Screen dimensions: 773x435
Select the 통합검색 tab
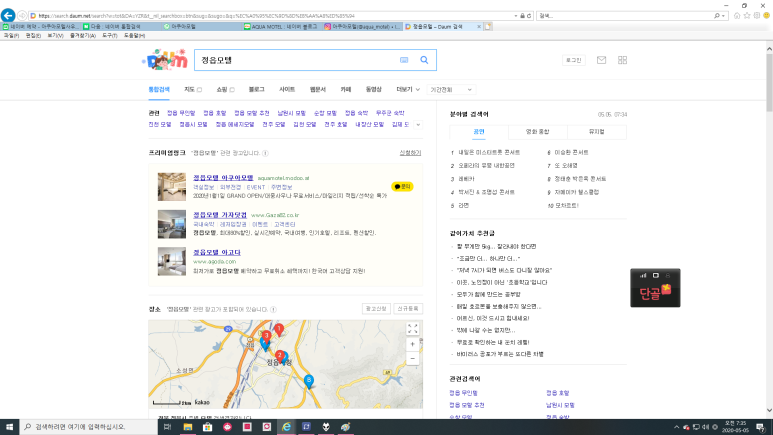coord(159,90)
